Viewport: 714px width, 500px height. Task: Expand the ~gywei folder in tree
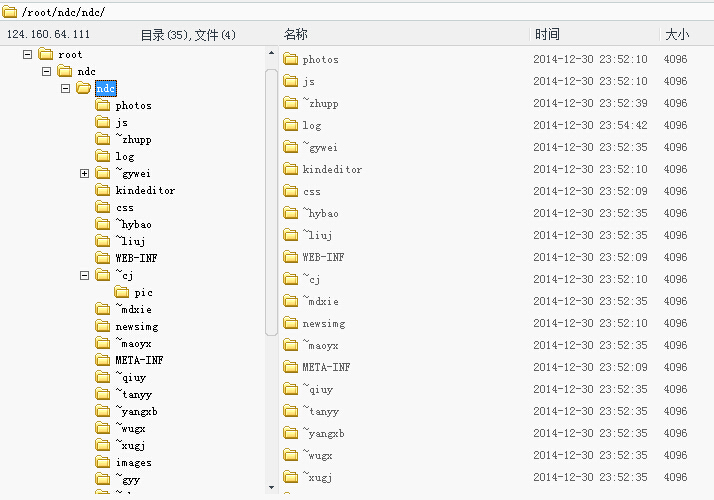[x=84, y=173]
